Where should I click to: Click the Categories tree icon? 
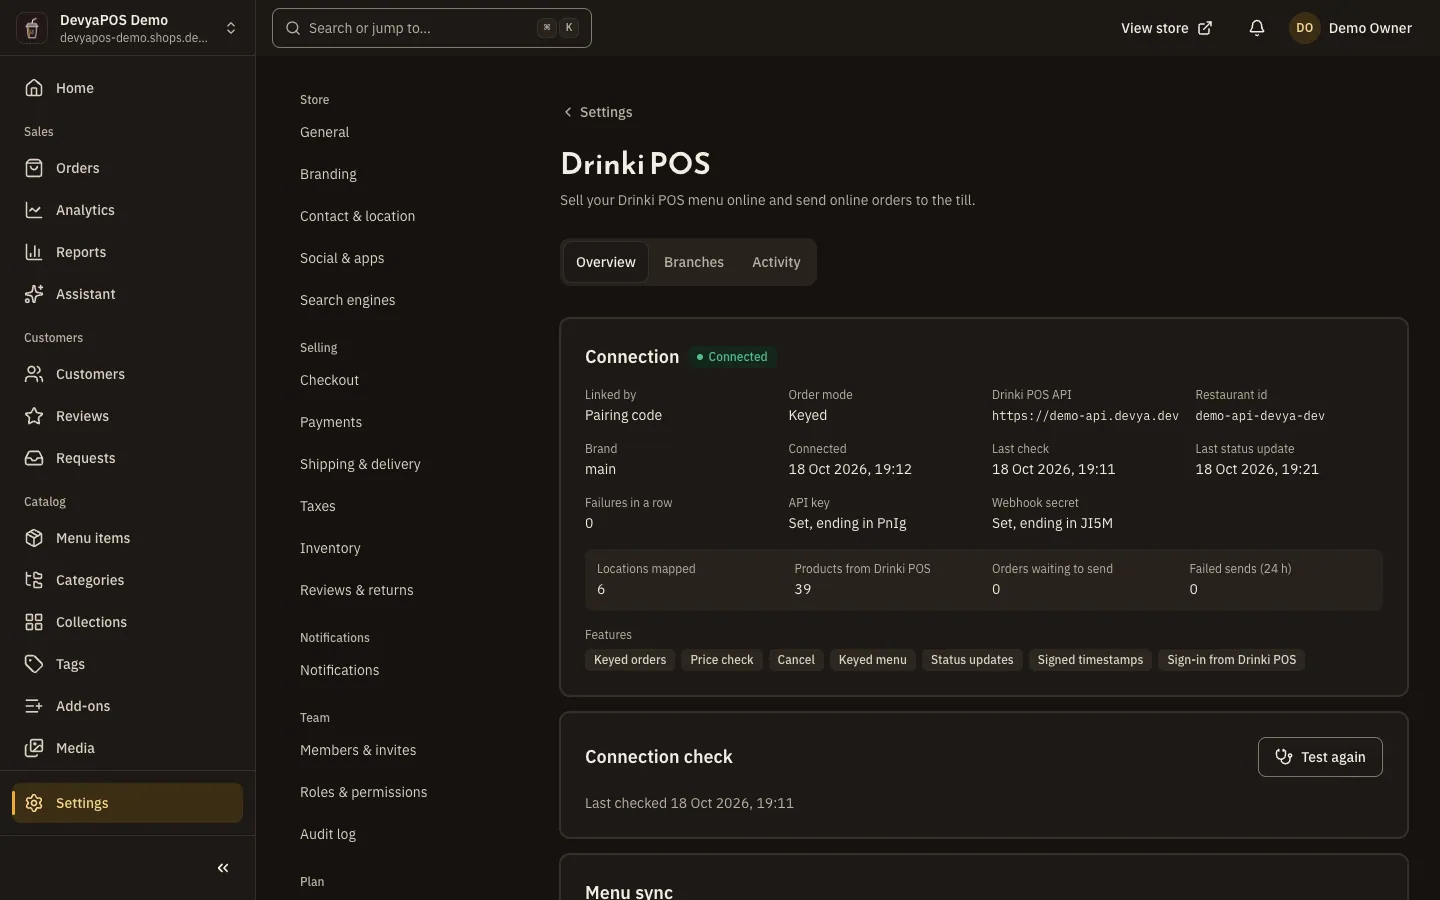click(x=34, y=580)
